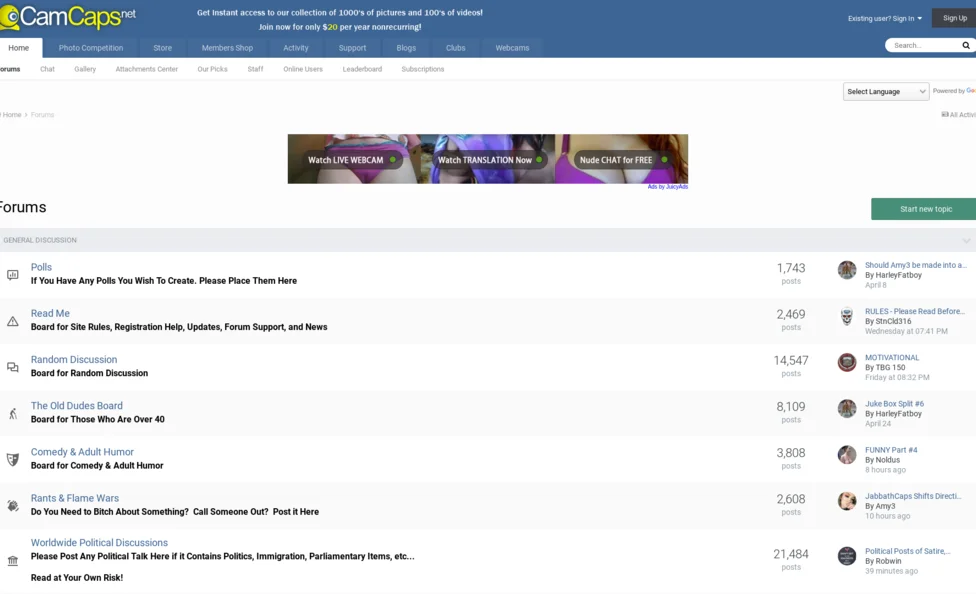Click the Worldwide Political Discussions building icon
Viewport: 976px width, 594px height.
click(x=13, y=561)
